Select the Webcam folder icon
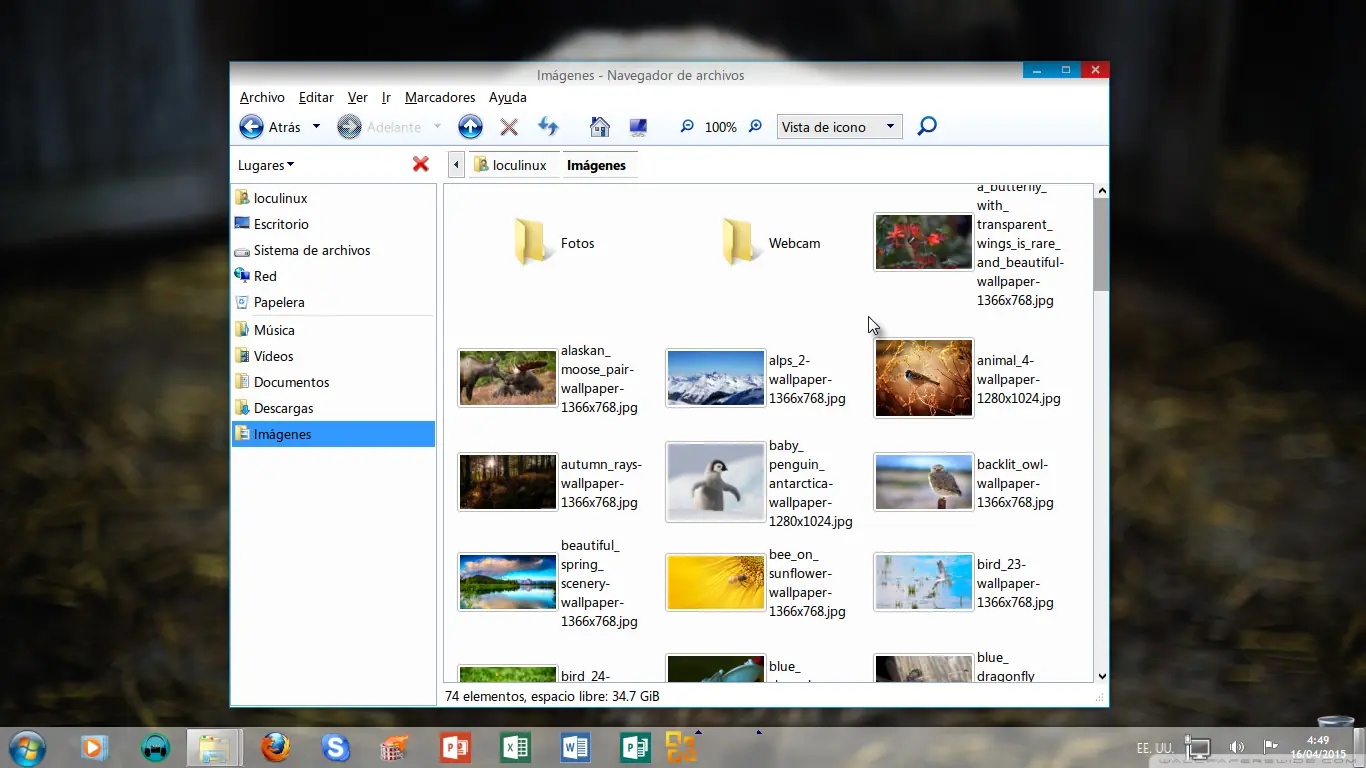This screenshot has height=768, width=1366. coord(739,242)
